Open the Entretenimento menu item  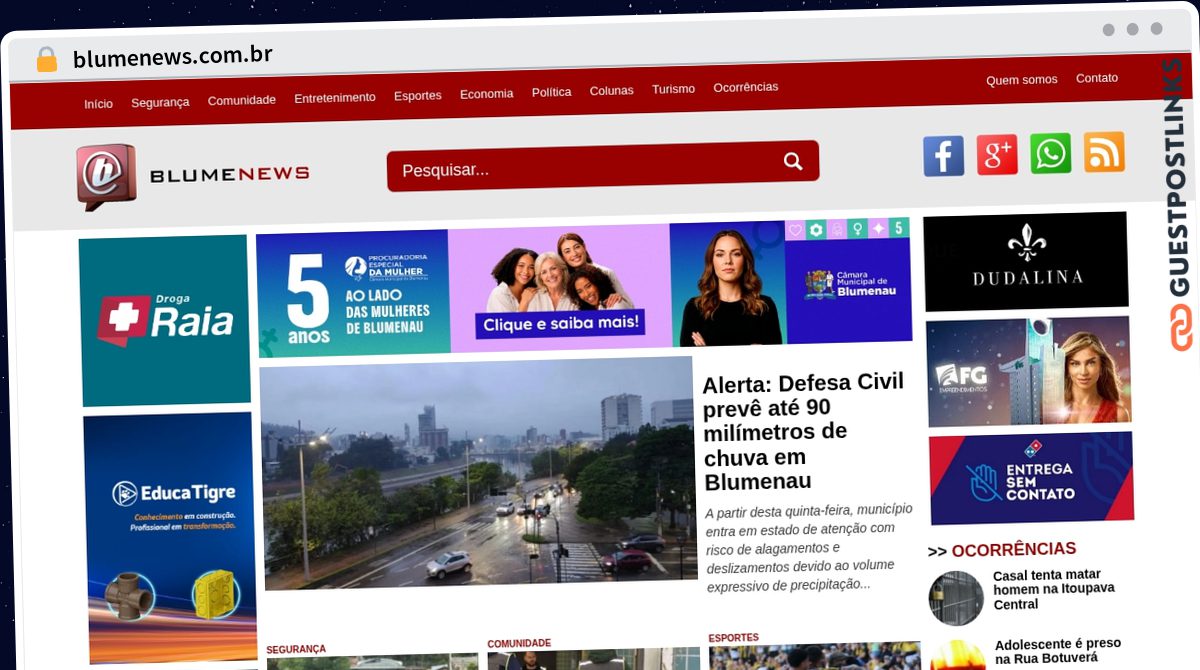coord(335,98)
